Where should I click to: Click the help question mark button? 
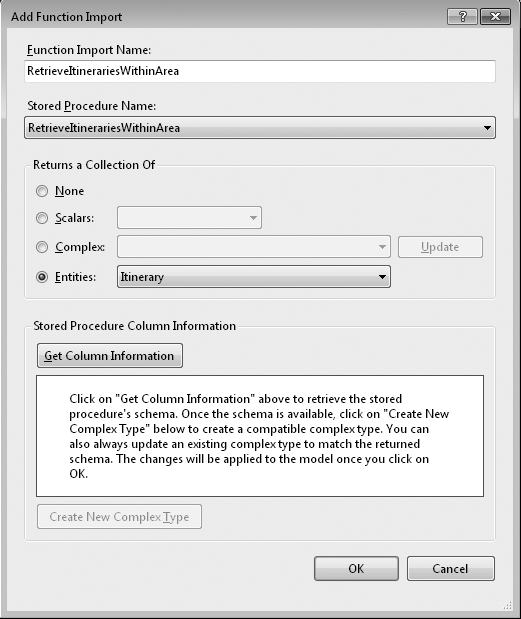point(462,17)
